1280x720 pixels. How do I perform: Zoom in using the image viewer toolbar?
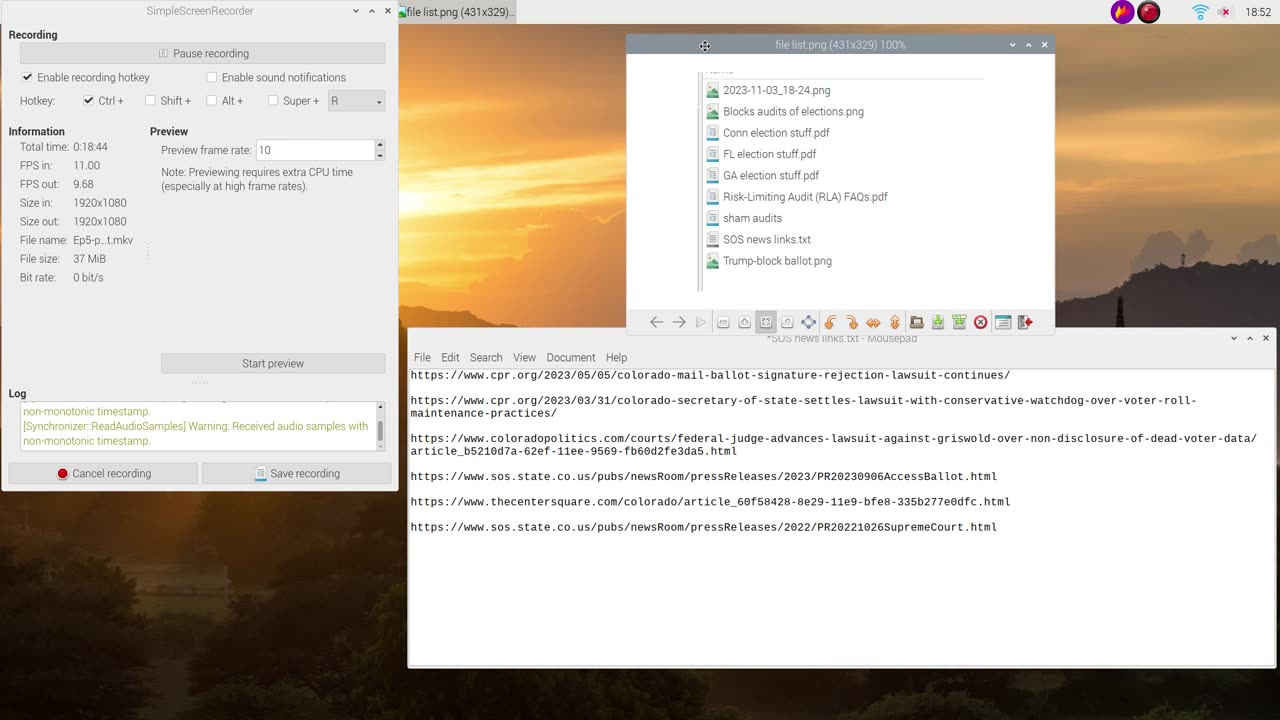pos(744,322)
